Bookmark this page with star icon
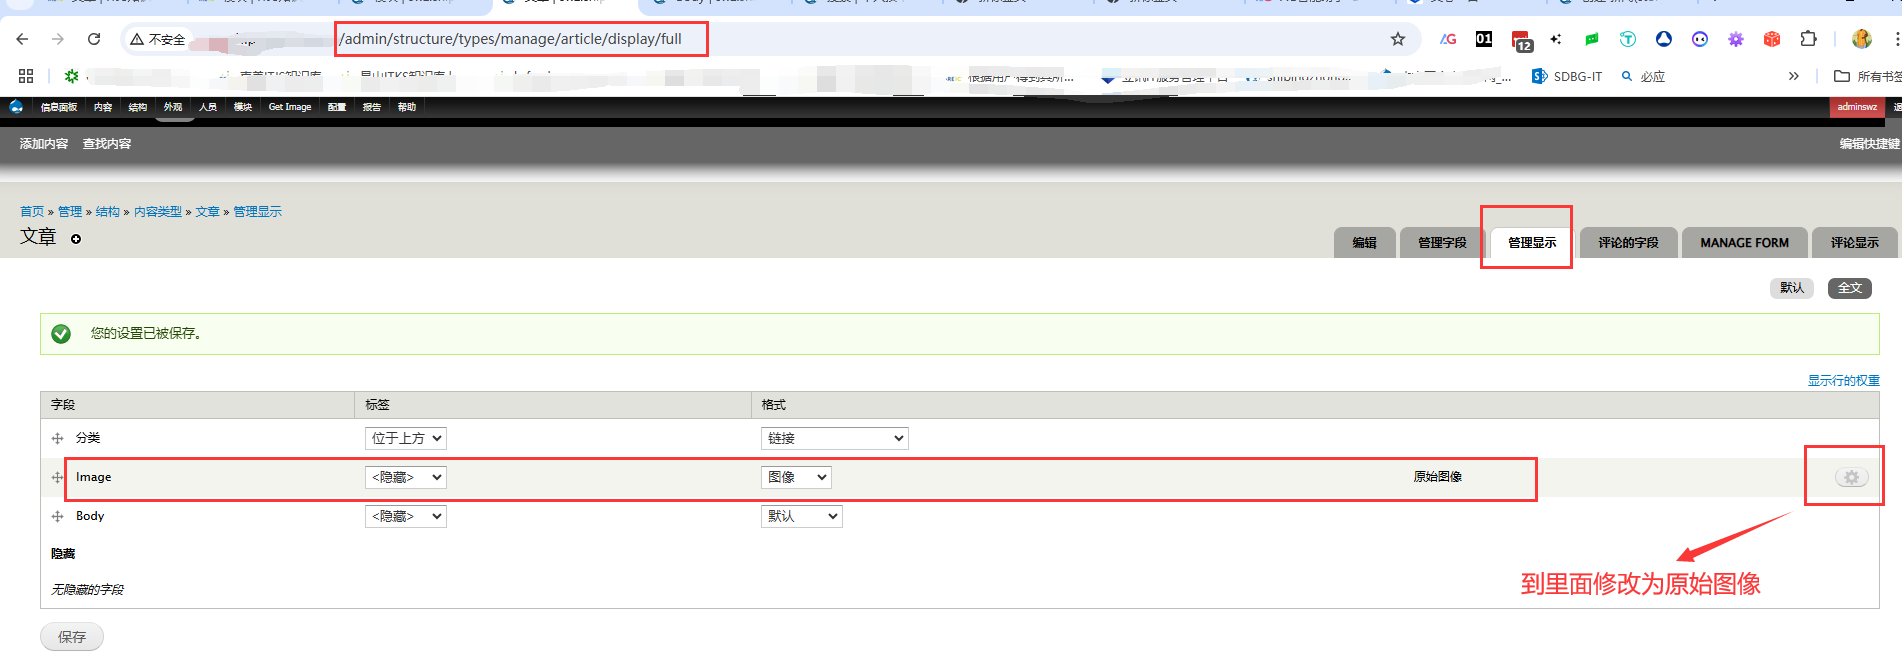Screen dimensions: 1902x672 1397,39
